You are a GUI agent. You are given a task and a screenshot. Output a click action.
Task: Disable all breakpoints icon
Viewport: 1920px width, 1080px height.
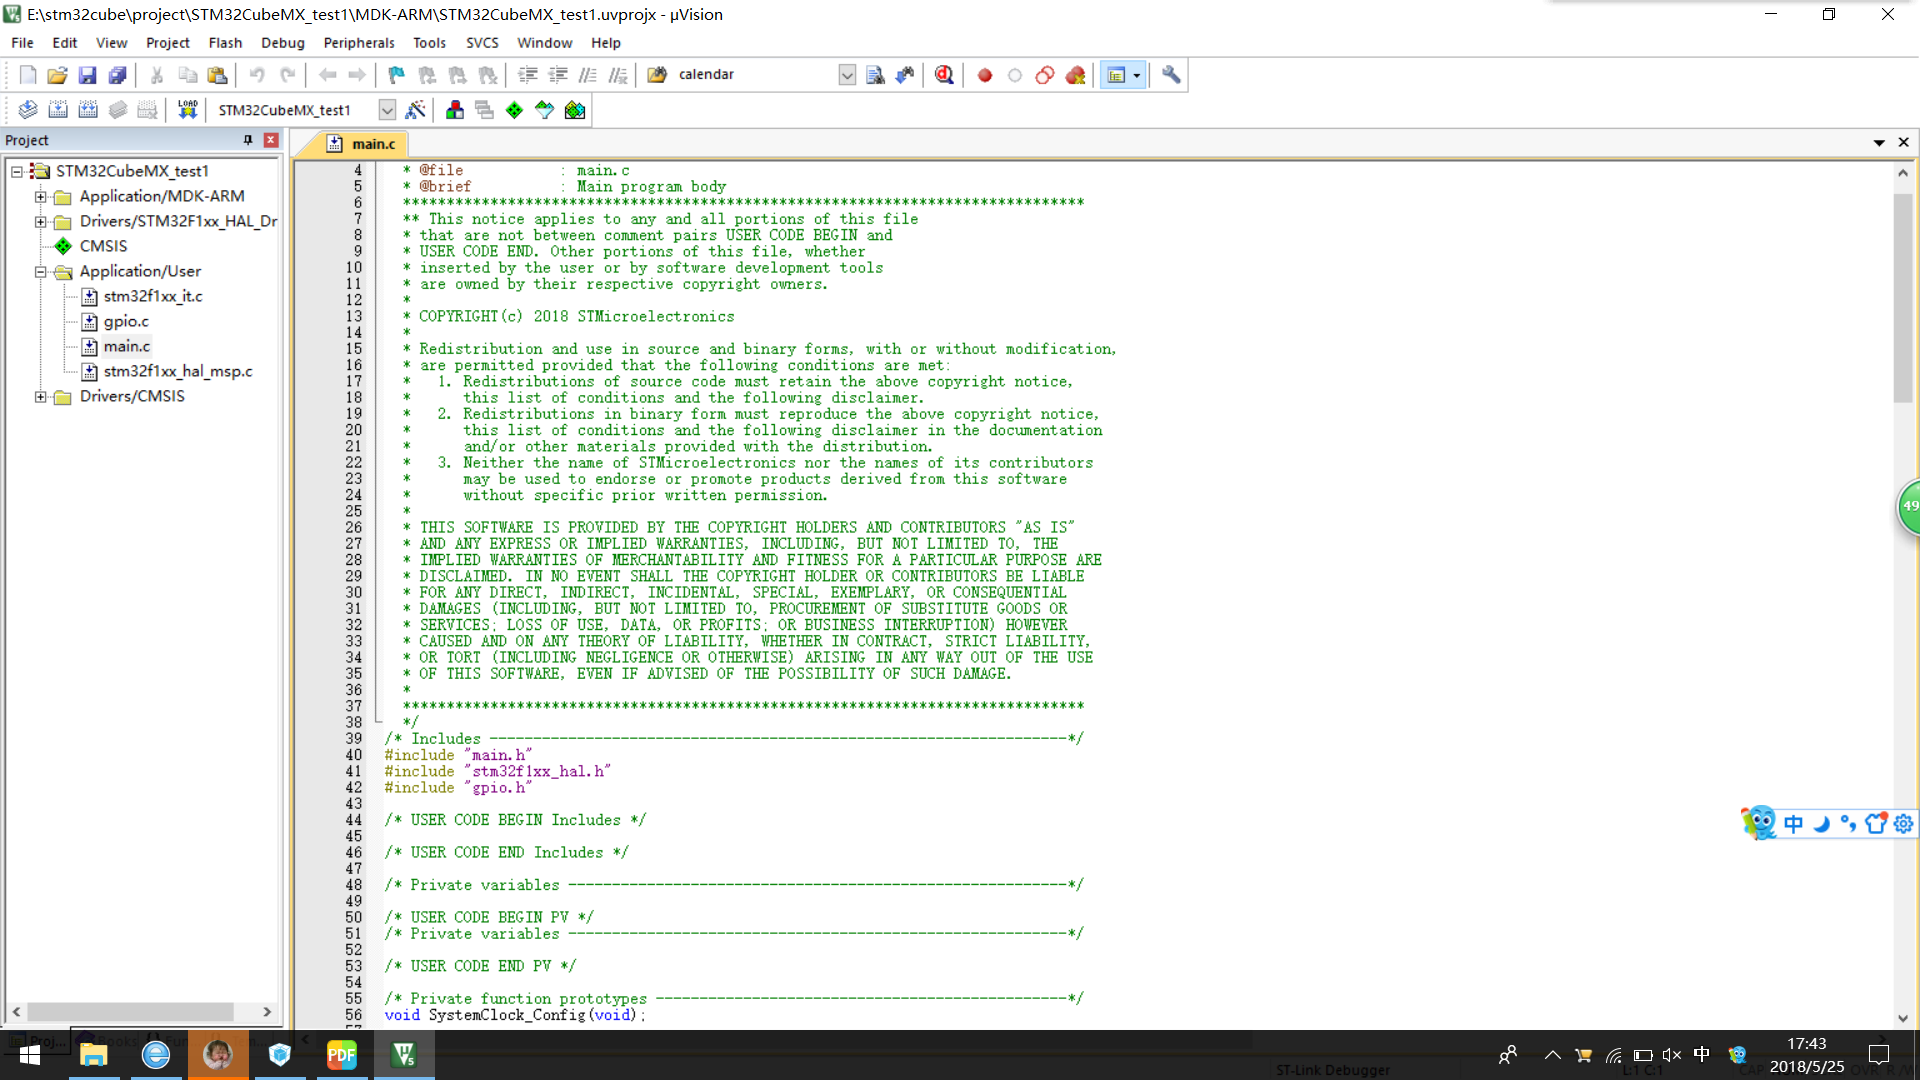(1045, 75)
